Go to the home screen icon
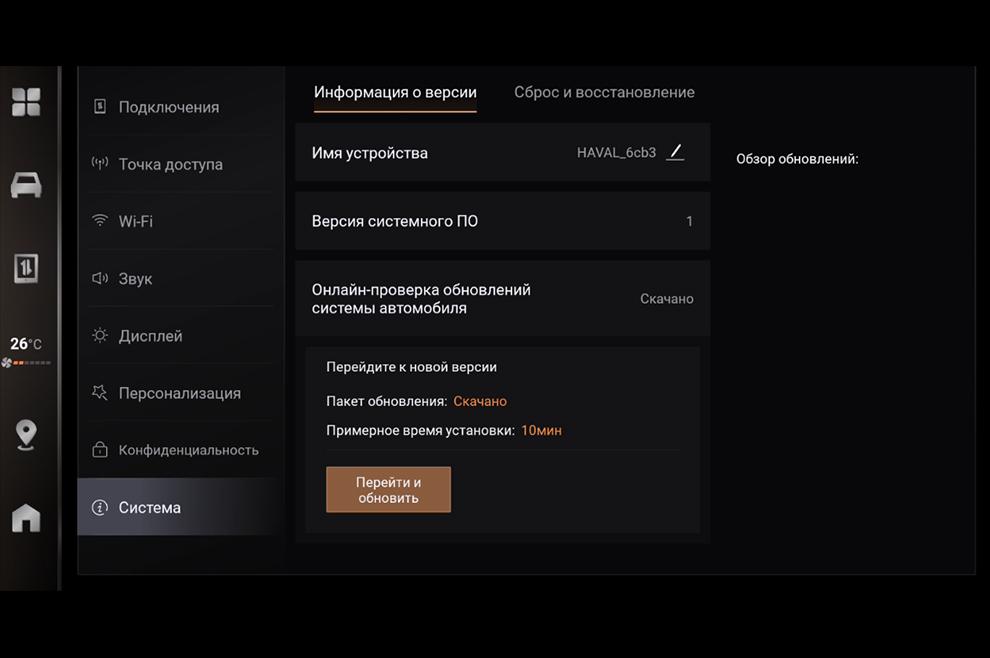 point(26,518)
